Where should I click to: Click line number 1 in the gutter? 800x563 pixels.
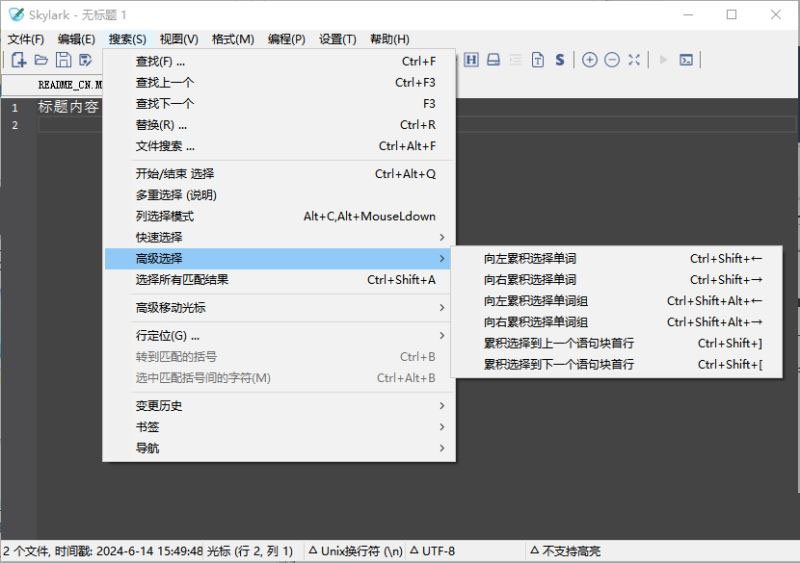(x=15, y=108)
